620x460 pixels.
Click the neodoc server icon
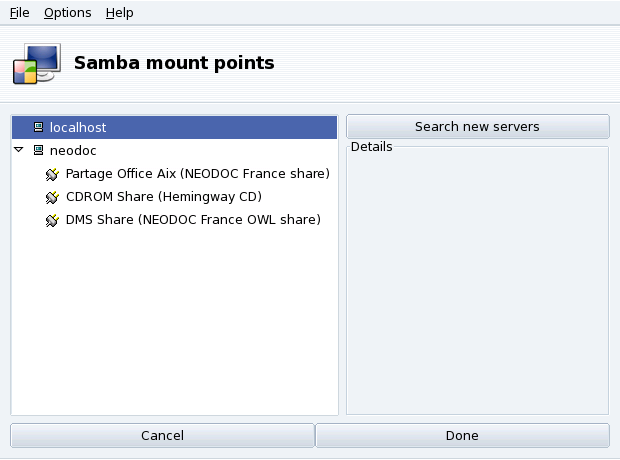point(38,150)
